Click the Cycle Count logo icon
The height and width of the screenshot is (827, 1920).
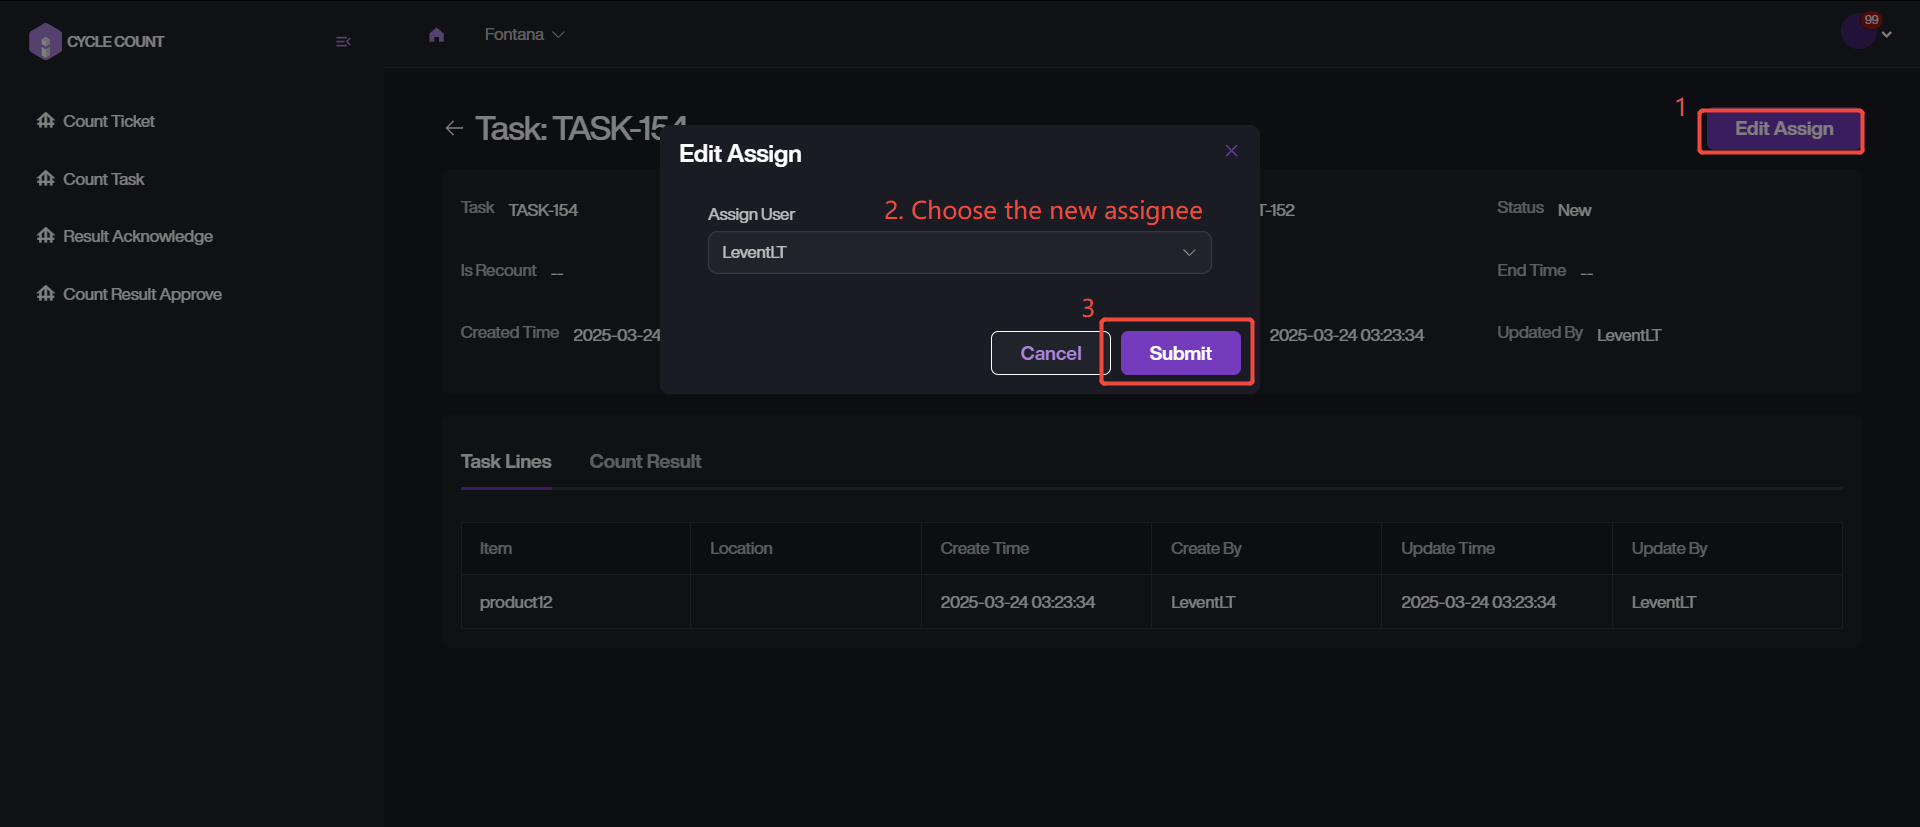pos(45,41)
